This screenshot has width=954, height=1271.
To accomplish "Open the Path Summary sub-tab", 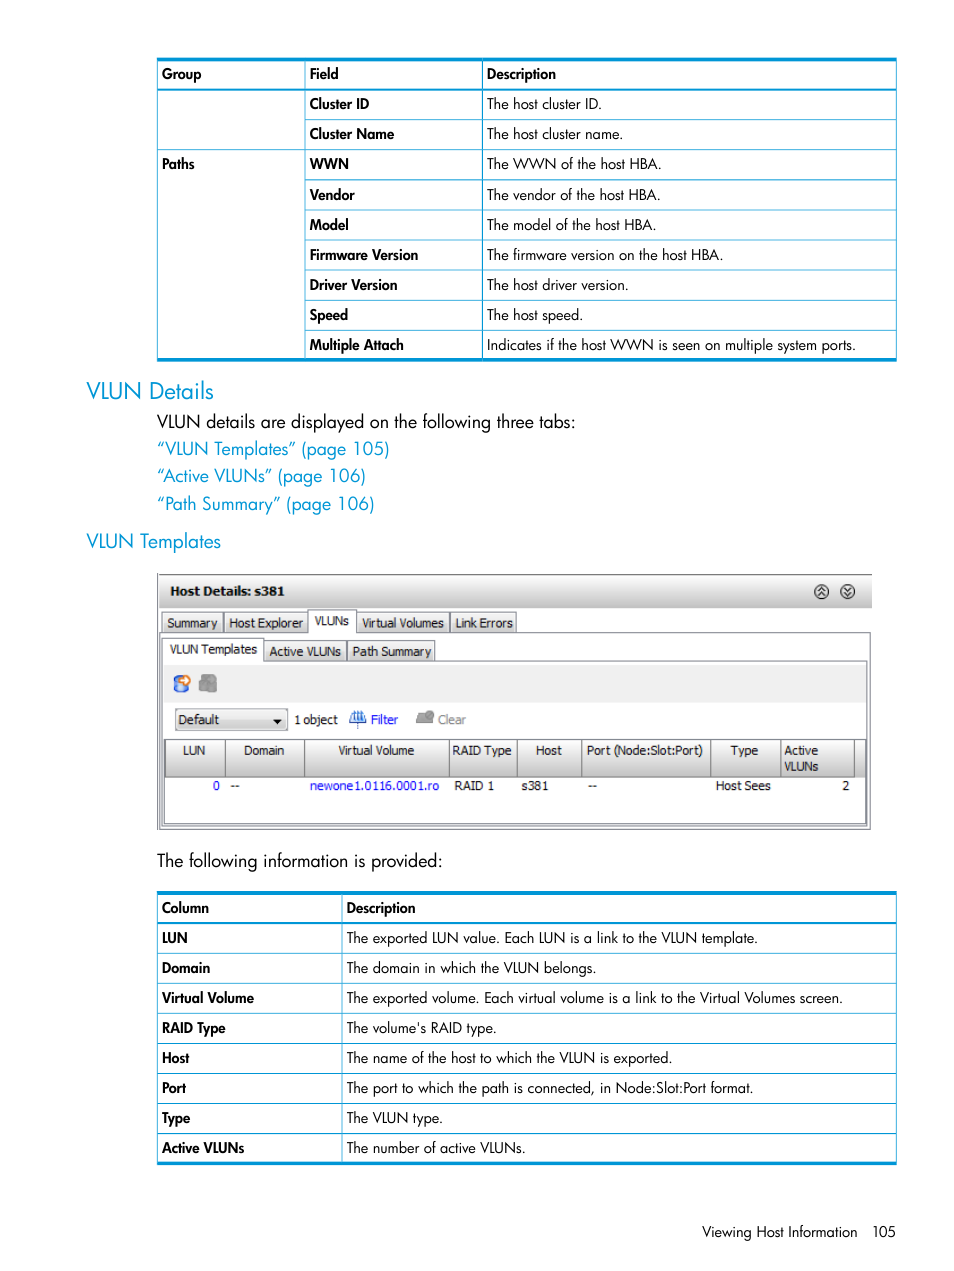I will pos(391,651).
